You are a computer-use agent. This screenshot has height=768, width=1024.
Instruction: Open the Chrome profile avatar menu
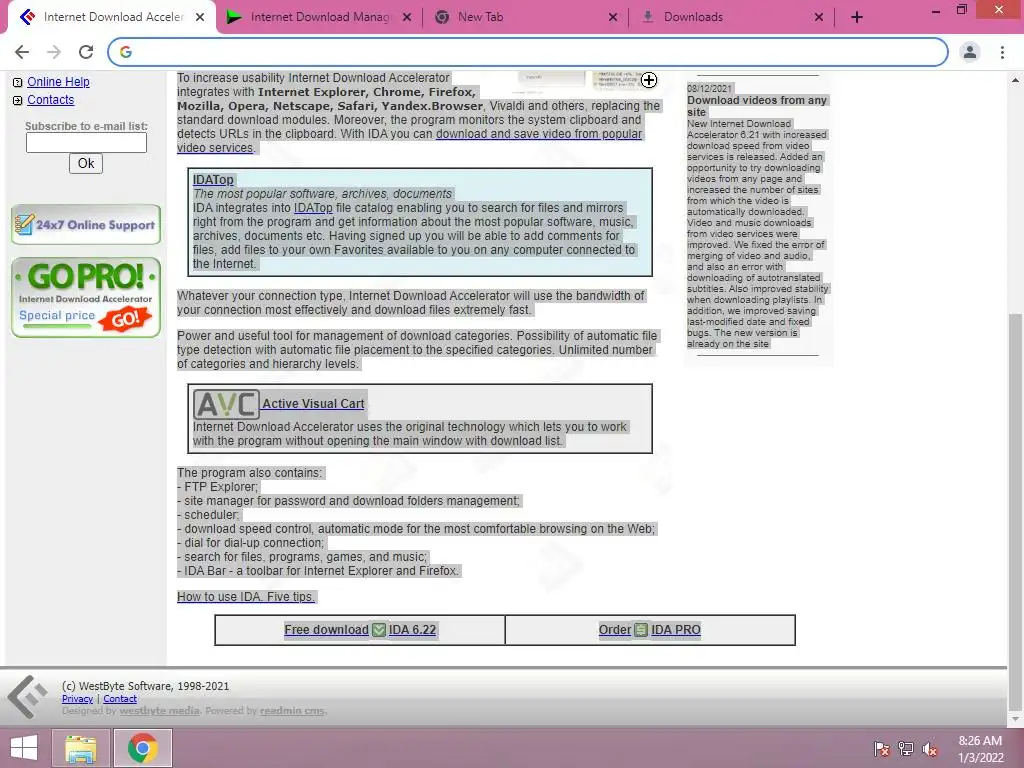pos(970,52)
